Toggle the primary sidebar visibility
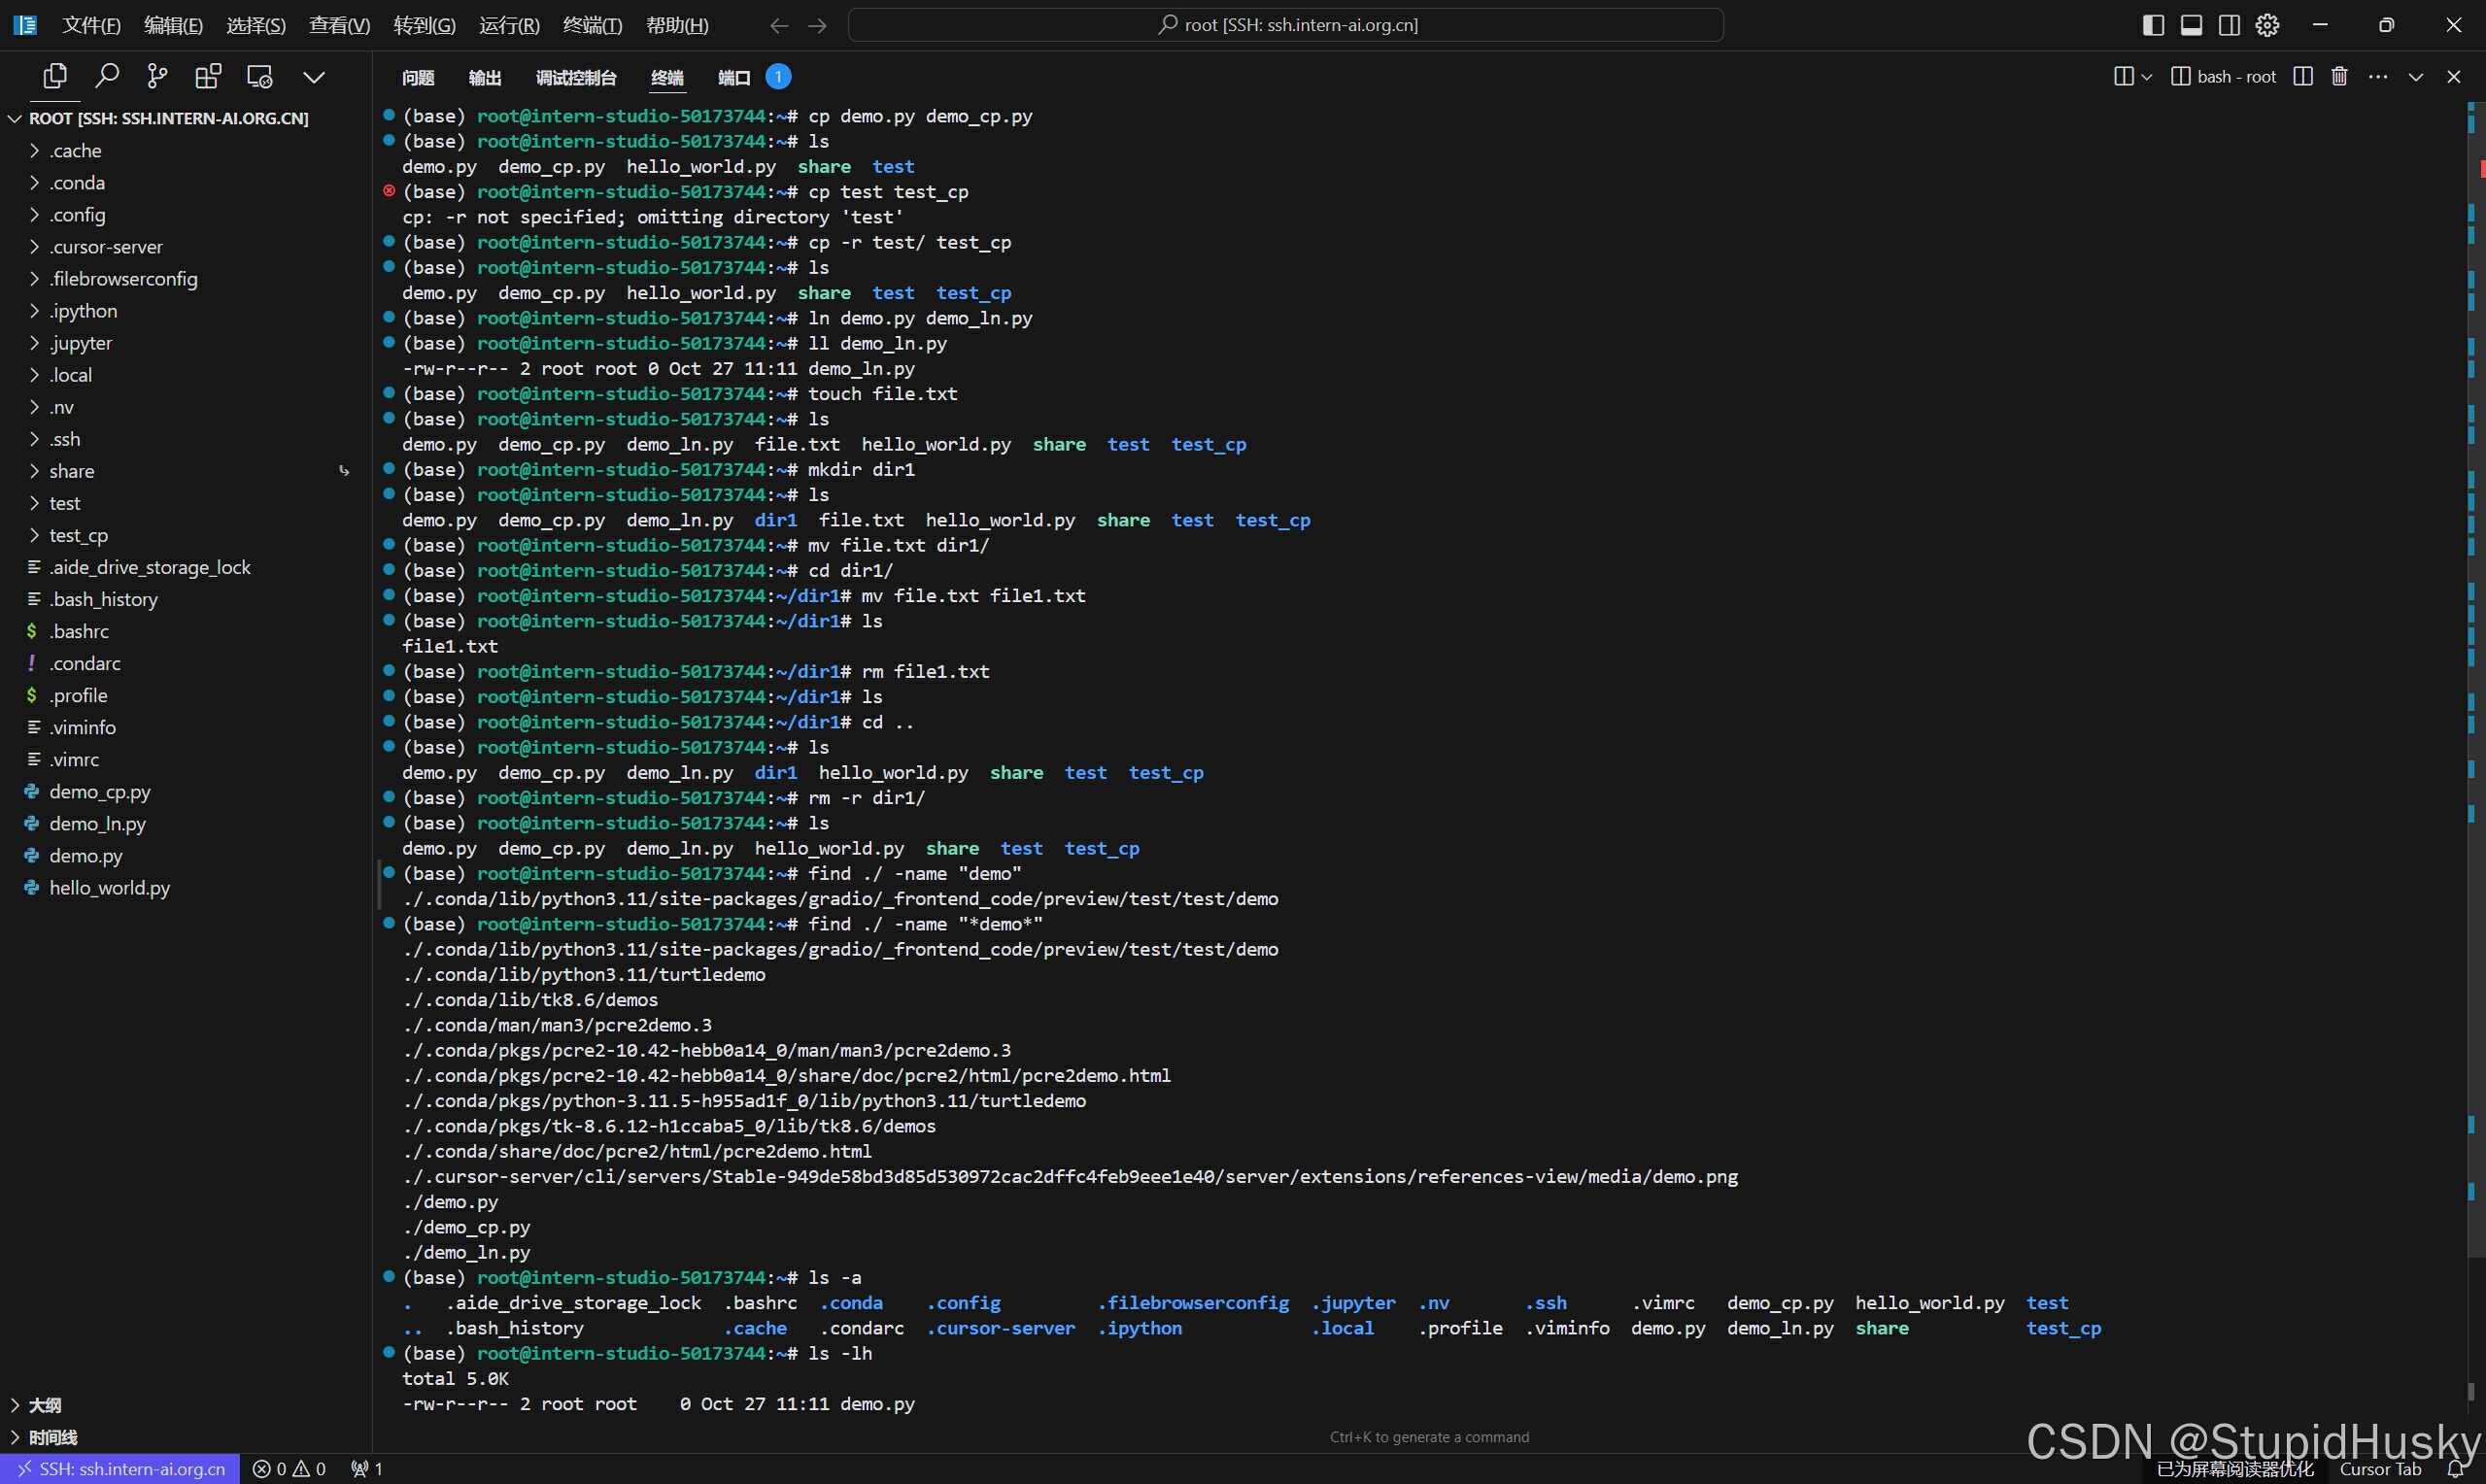The width and height of the screenshot is (2486, 1484). click(x=2153, y=24)
